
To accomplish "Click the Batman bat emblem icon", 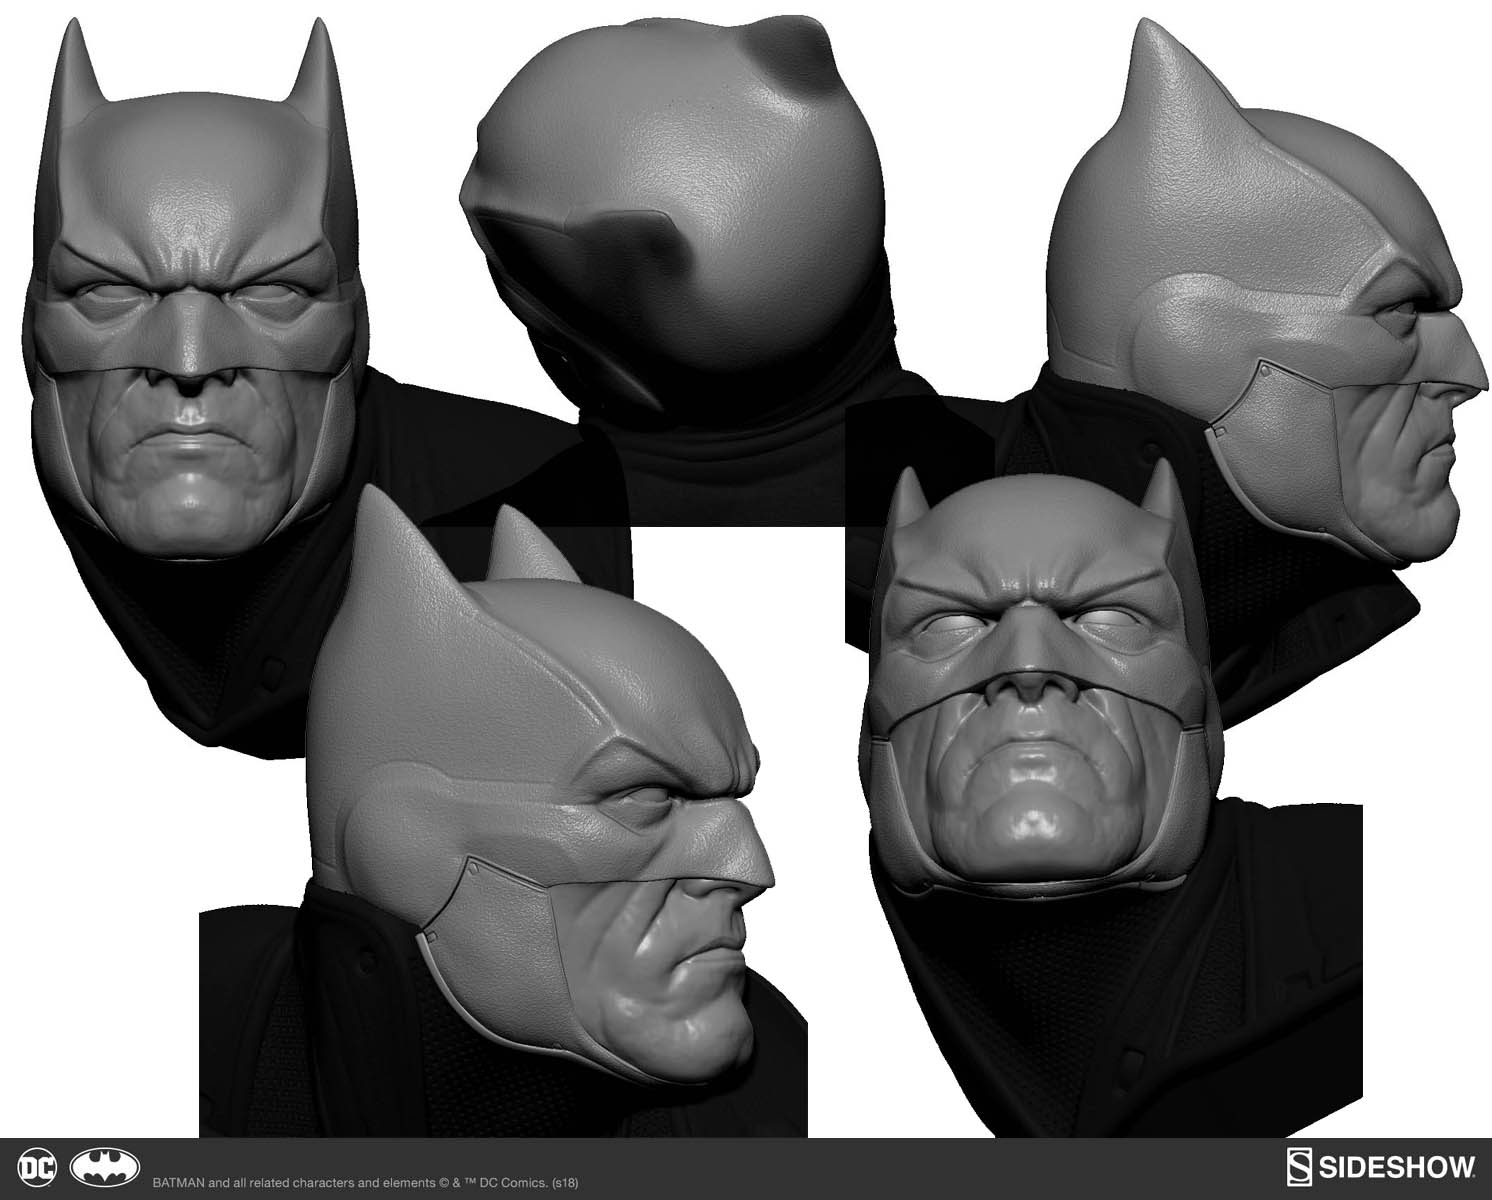I will coord(106,1168).
